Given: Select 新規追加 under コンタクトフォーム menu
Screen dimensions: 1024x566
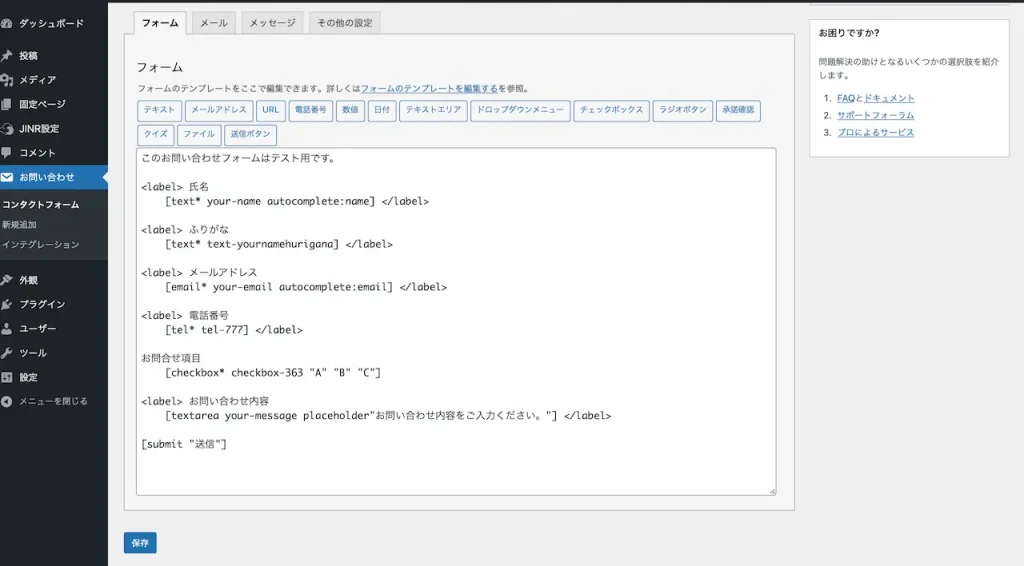Looking at the screenshot, I should [x=19, y=225].
